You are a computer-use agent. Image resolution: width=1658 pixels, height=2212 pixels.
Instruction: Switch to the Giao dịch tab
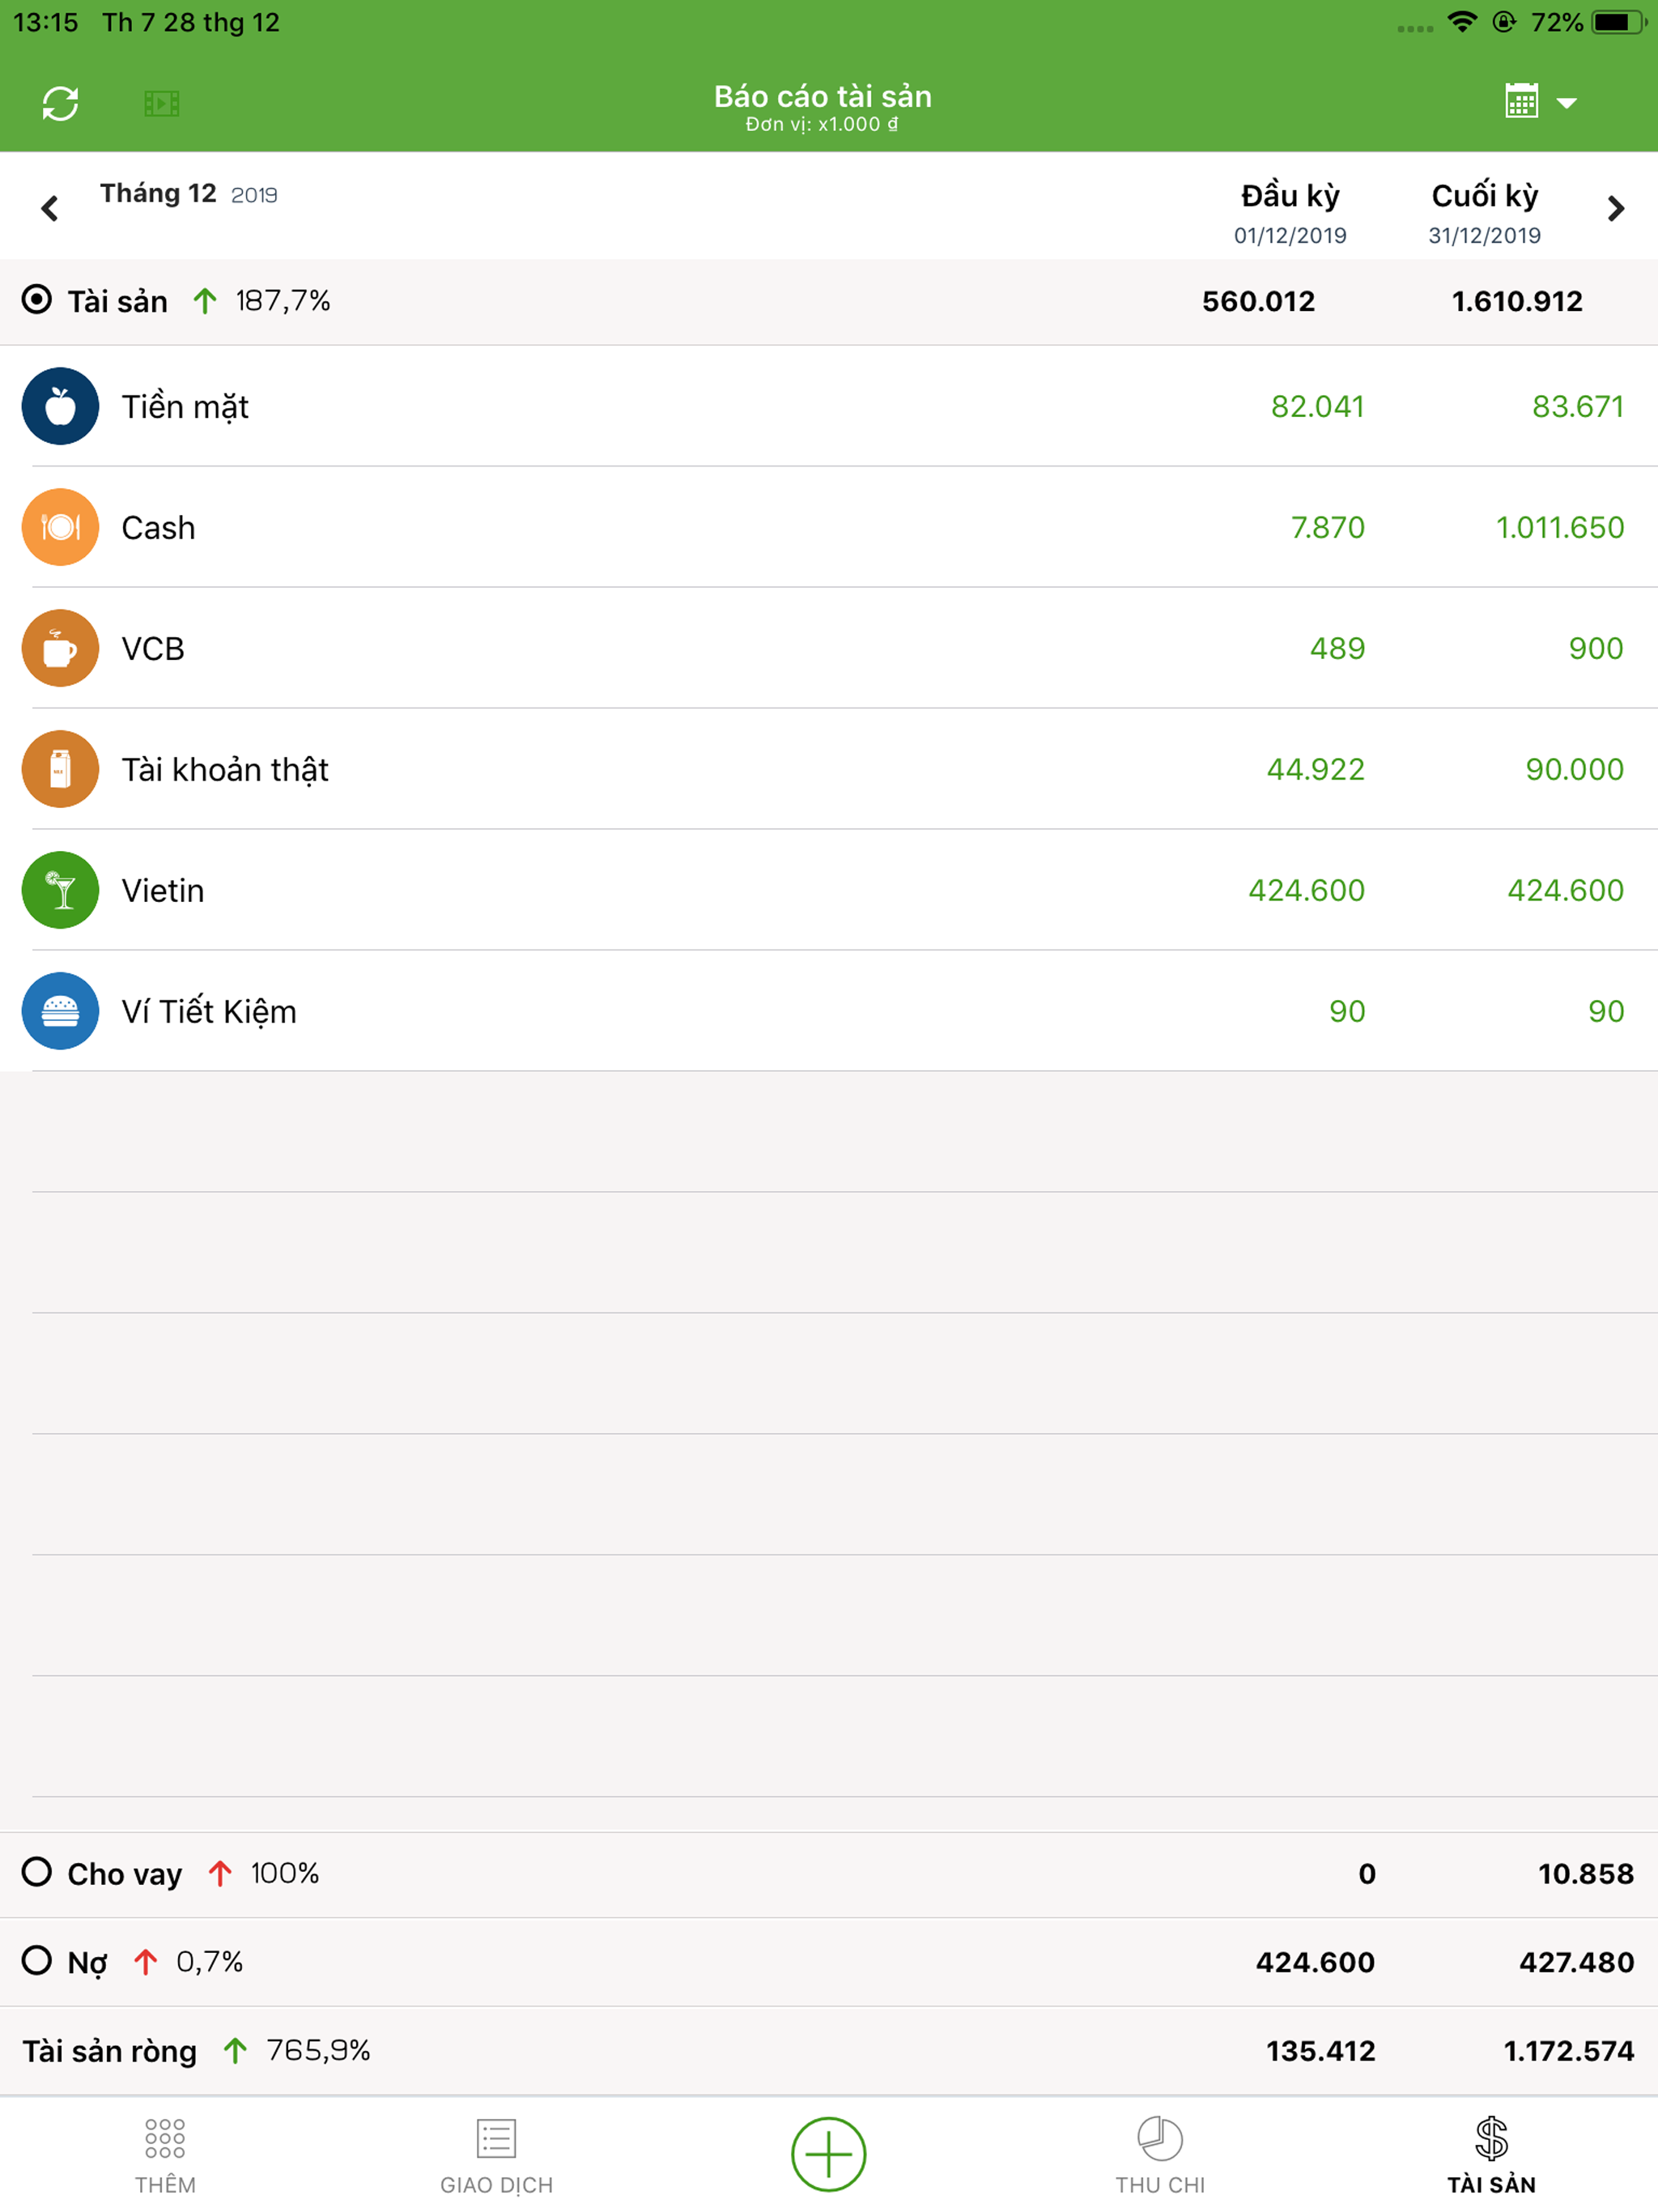496,2156
